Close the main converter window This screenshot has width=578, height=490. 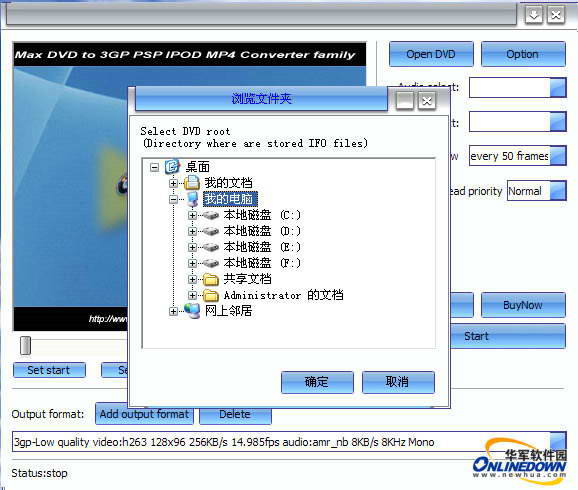tap(556, 15)
